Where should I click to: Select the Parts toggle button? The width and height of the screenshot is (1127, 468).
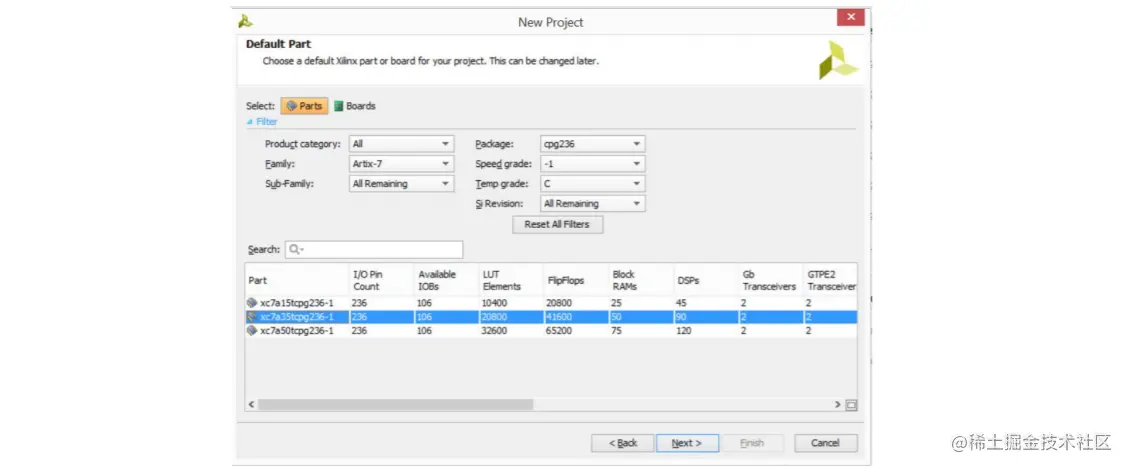click(x=304, y=106)
